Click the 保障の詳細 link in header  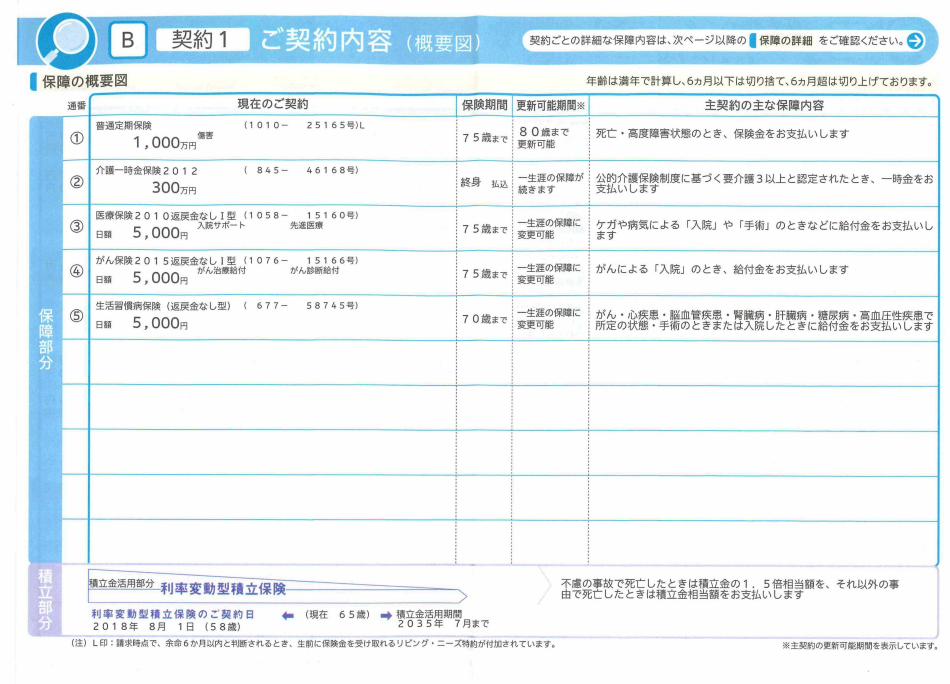click(x=784, y=41)
